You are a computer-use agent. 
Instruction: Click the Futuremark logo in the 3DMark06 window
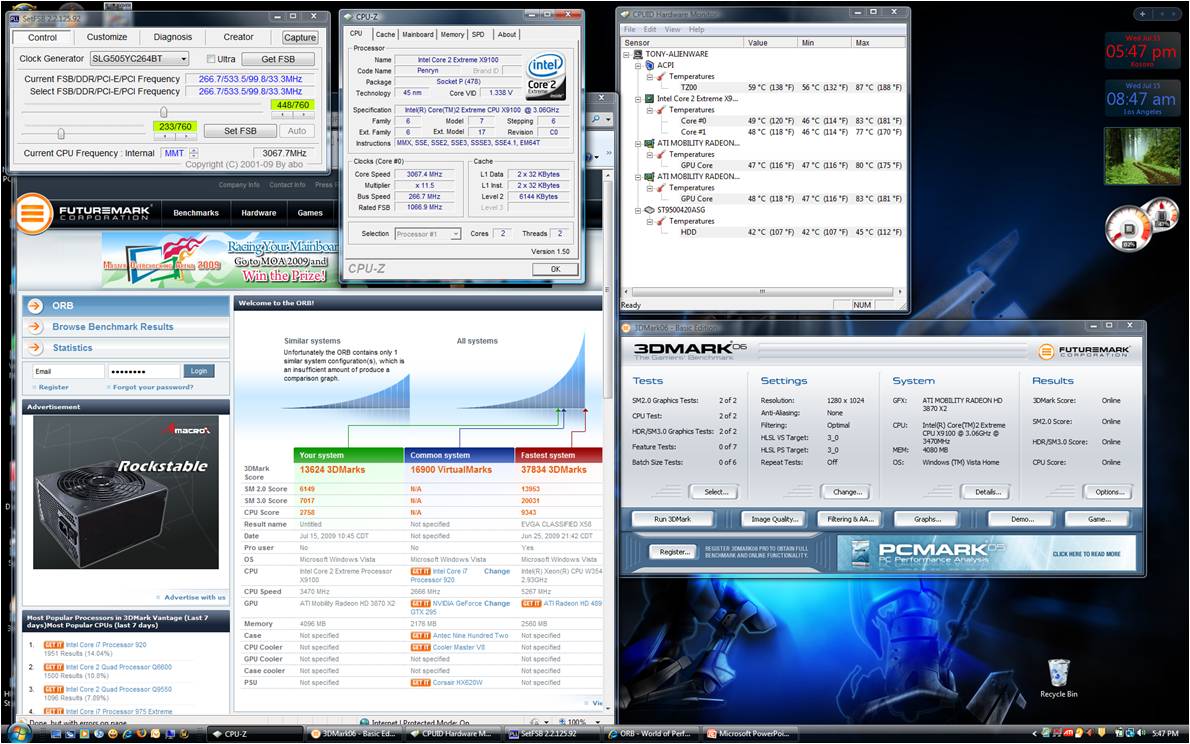click(1083, 351)
